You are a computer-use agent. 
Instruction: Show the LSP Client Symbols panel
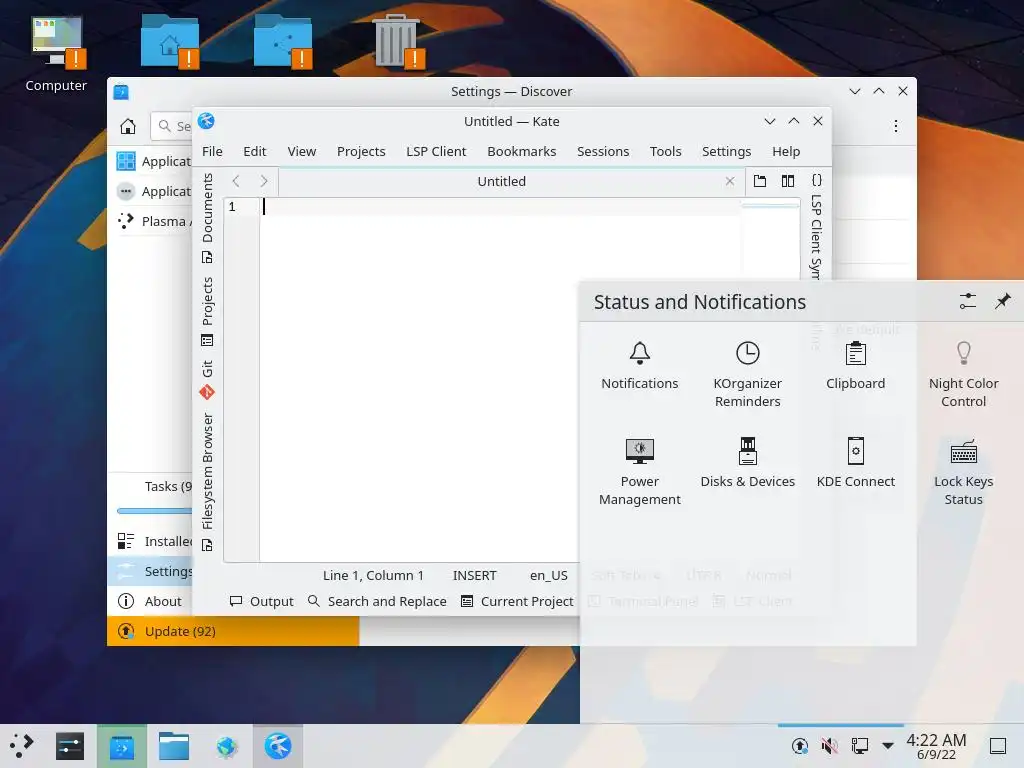[x=816, y=225]
